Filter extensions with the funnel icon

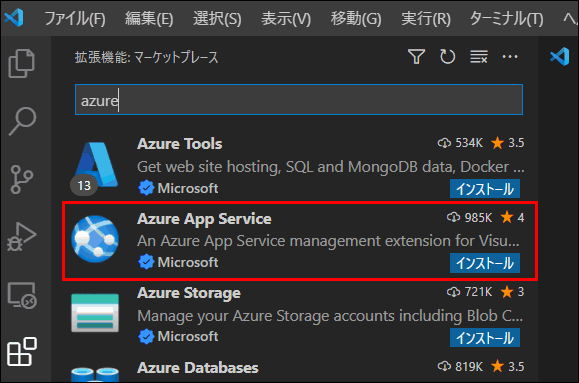coord(416,57)
